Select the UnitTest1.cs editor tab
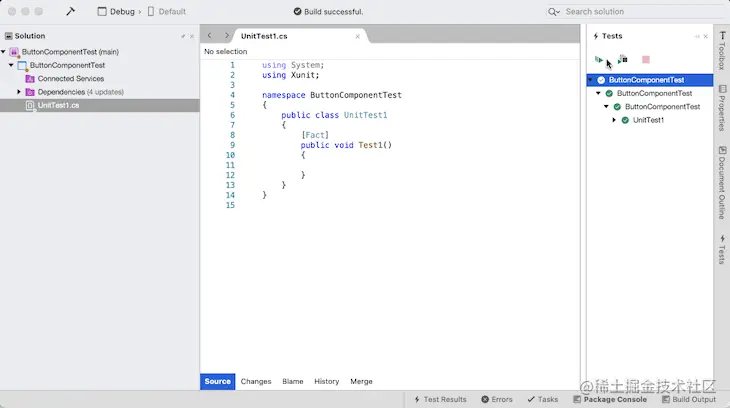 (x=264, y=36)
